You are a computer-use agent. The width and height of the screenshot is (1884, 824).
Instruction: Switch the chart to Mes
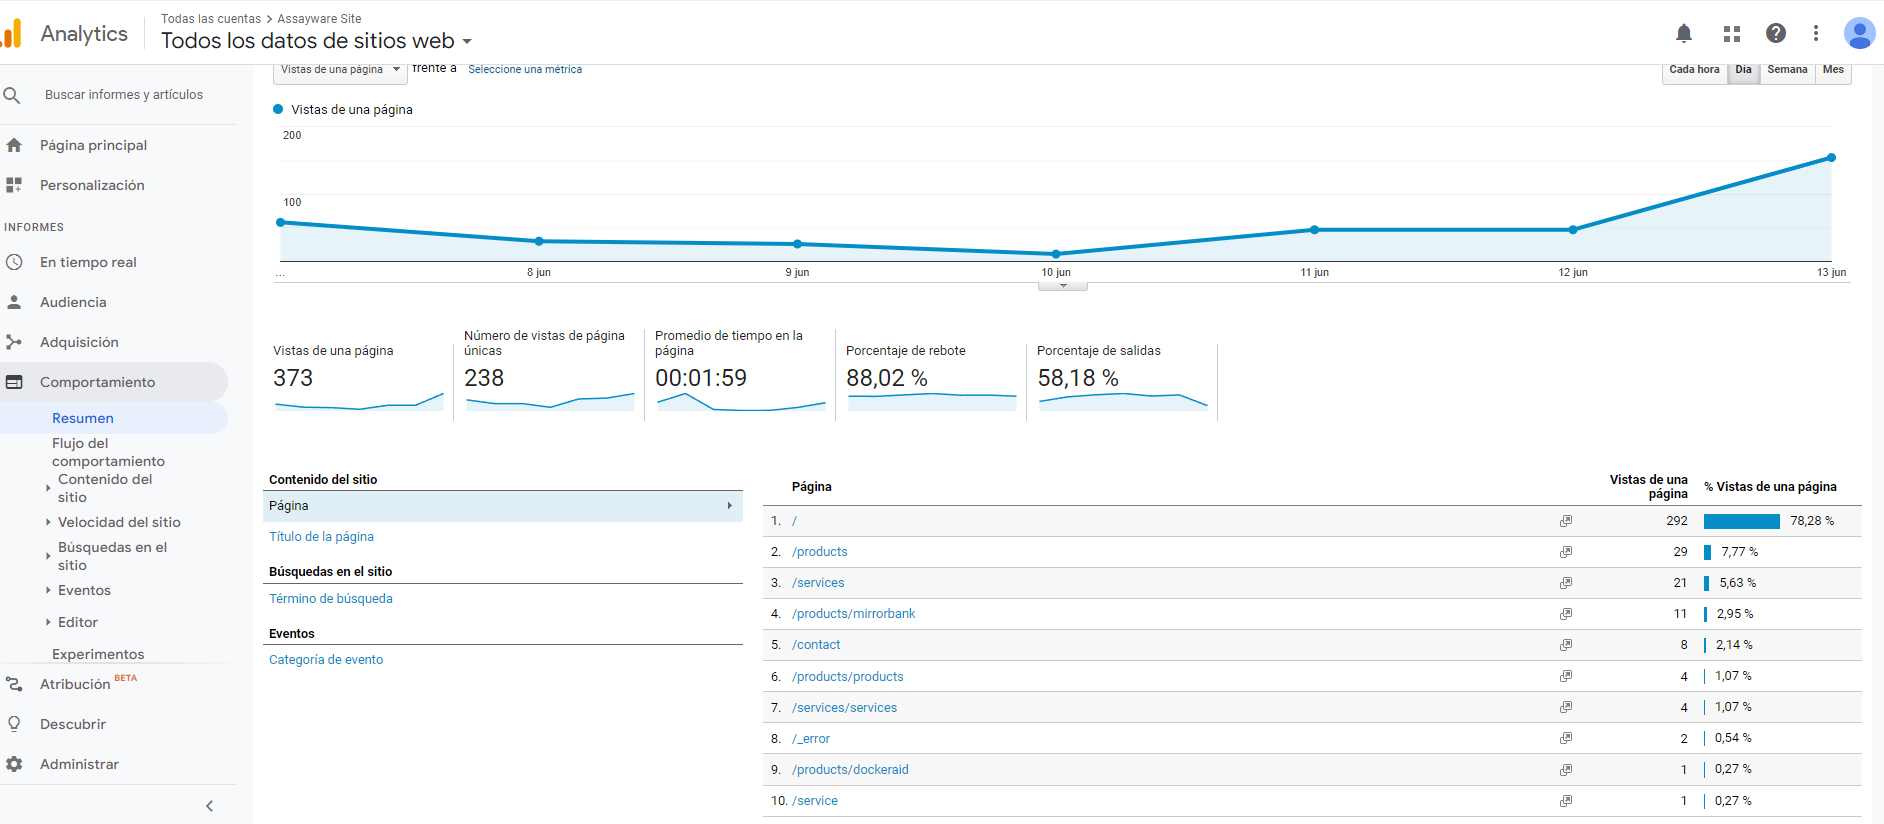[x=1833, y=70]
